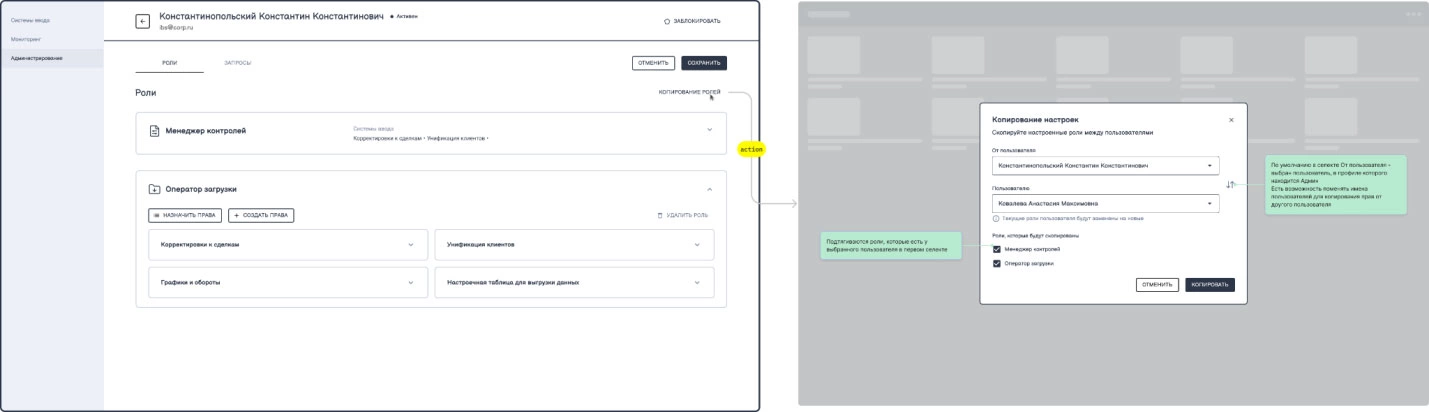Click the email ibs@corp.ru under user name
The height and width of the screenshot is (412, 1429).
[175, 28]
